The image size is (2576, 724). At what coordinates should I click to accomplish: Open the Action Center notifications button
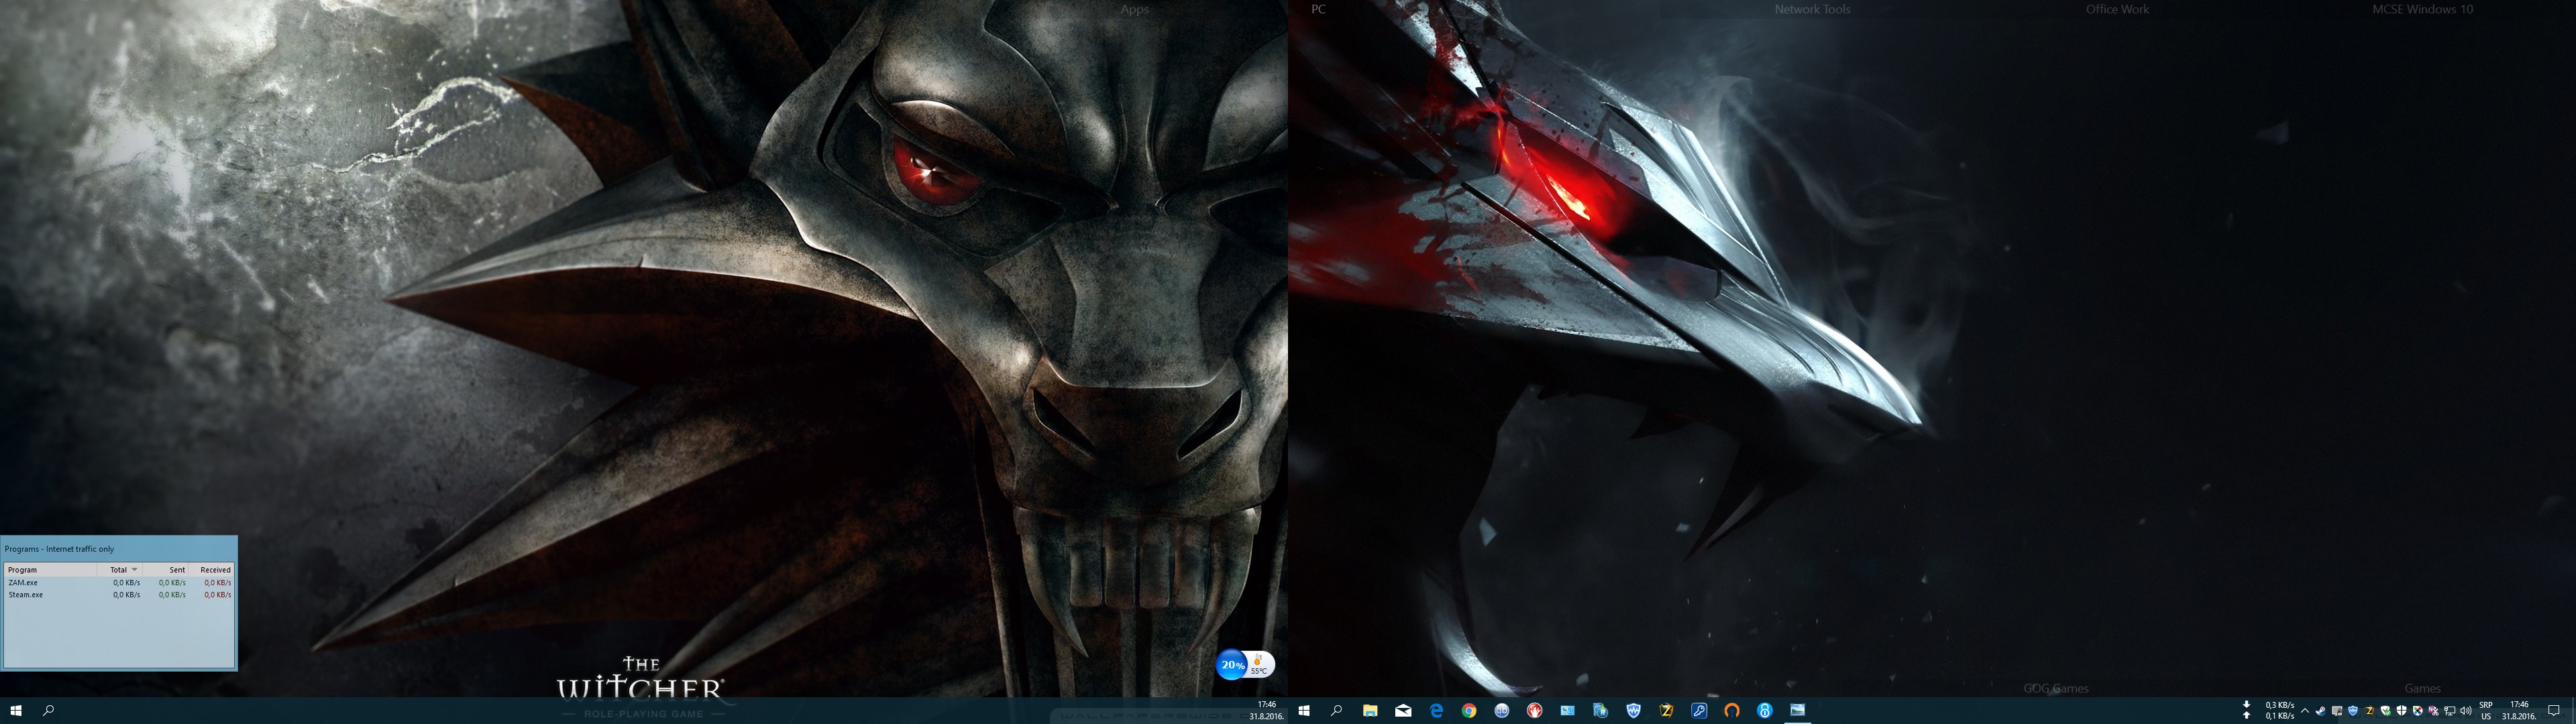coord(2553,711)
